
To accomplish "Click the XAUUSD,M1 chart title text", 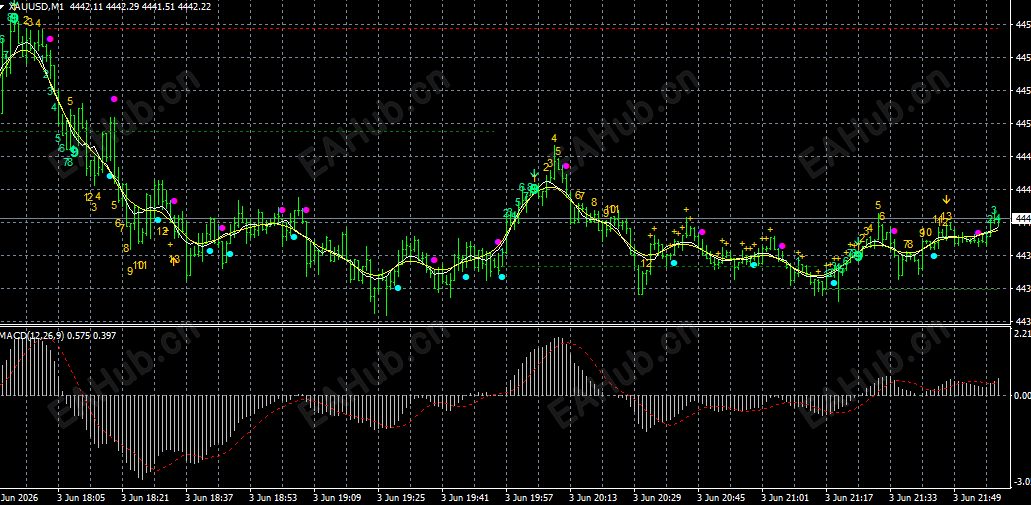I will [x=37, y=6].
